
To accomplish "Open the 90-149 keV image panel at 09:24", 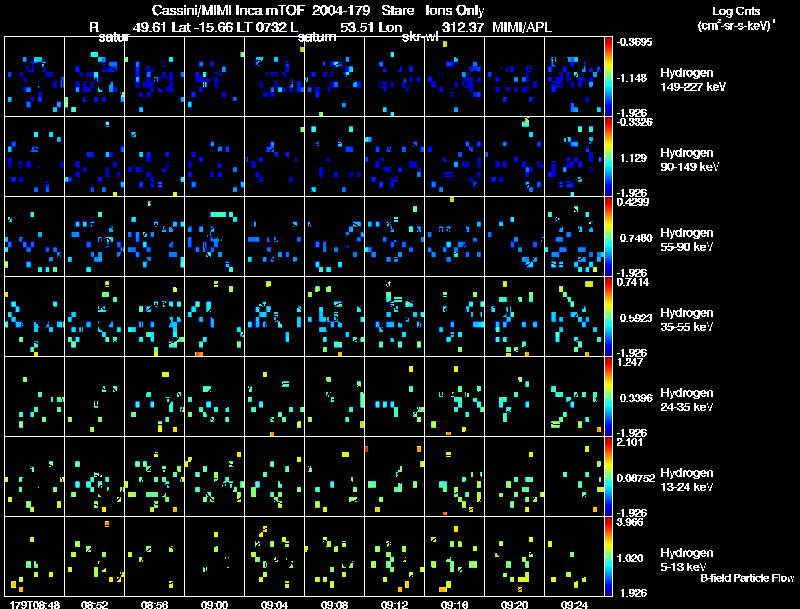I will [x=574, y=157].
